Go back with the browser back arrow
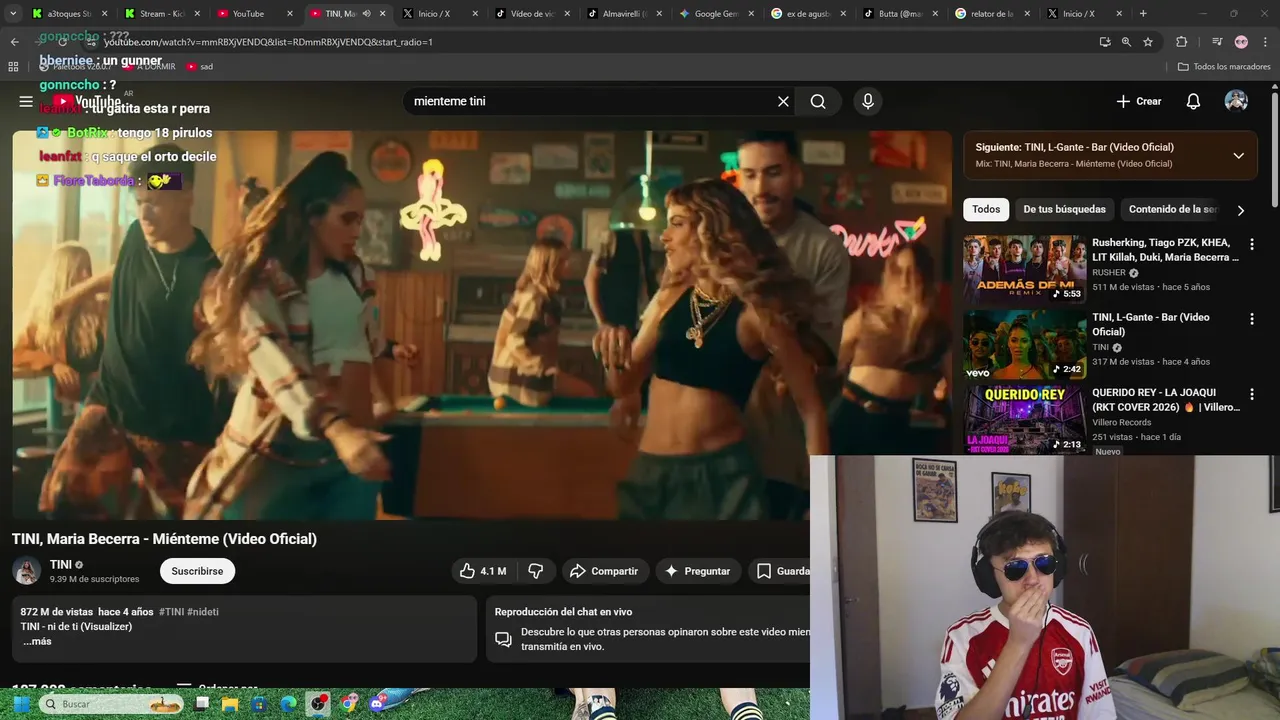Image resolution: width=1280 pixels, height=720 pixels. [x=14, y=42]
